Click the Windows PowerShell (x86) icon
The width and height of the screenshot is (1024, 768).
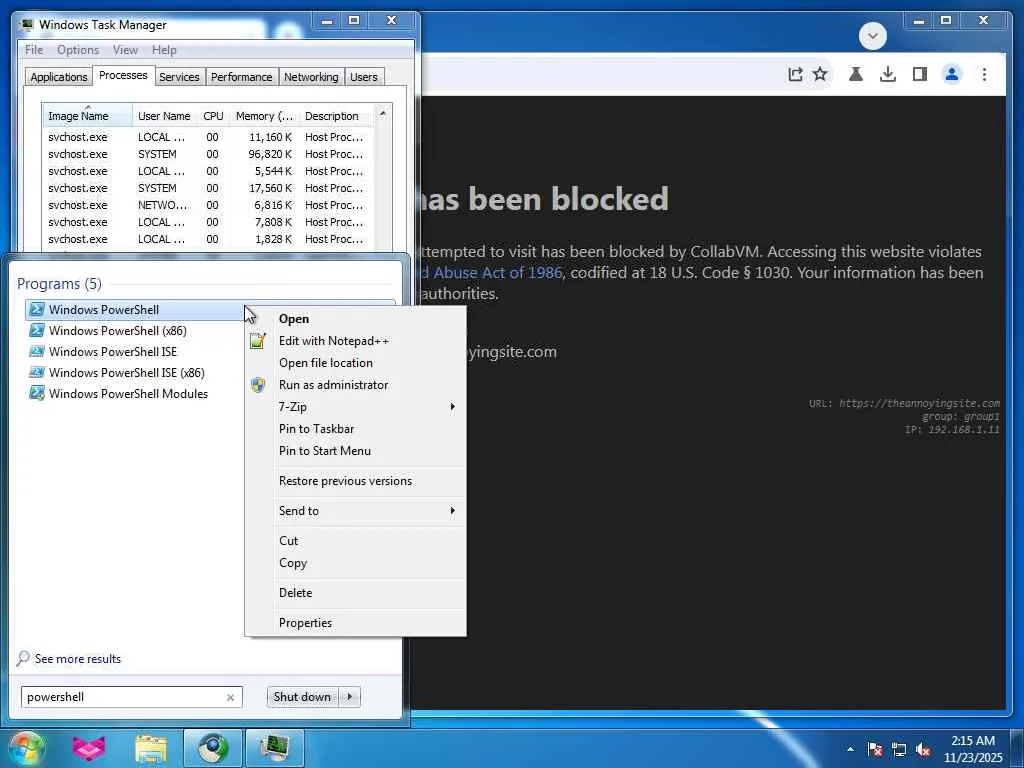[37, 330]
